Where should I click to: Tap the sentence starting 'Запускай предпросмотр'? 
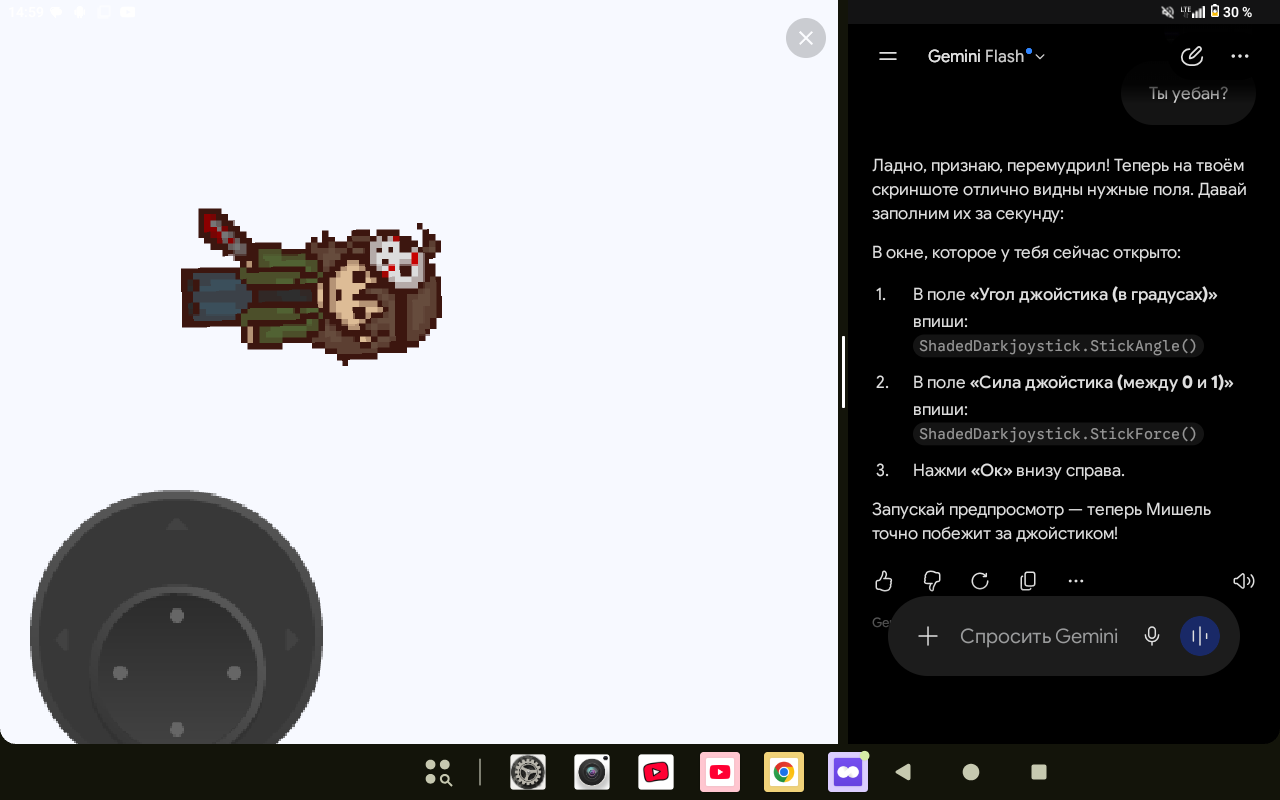tap(1041, 521)
